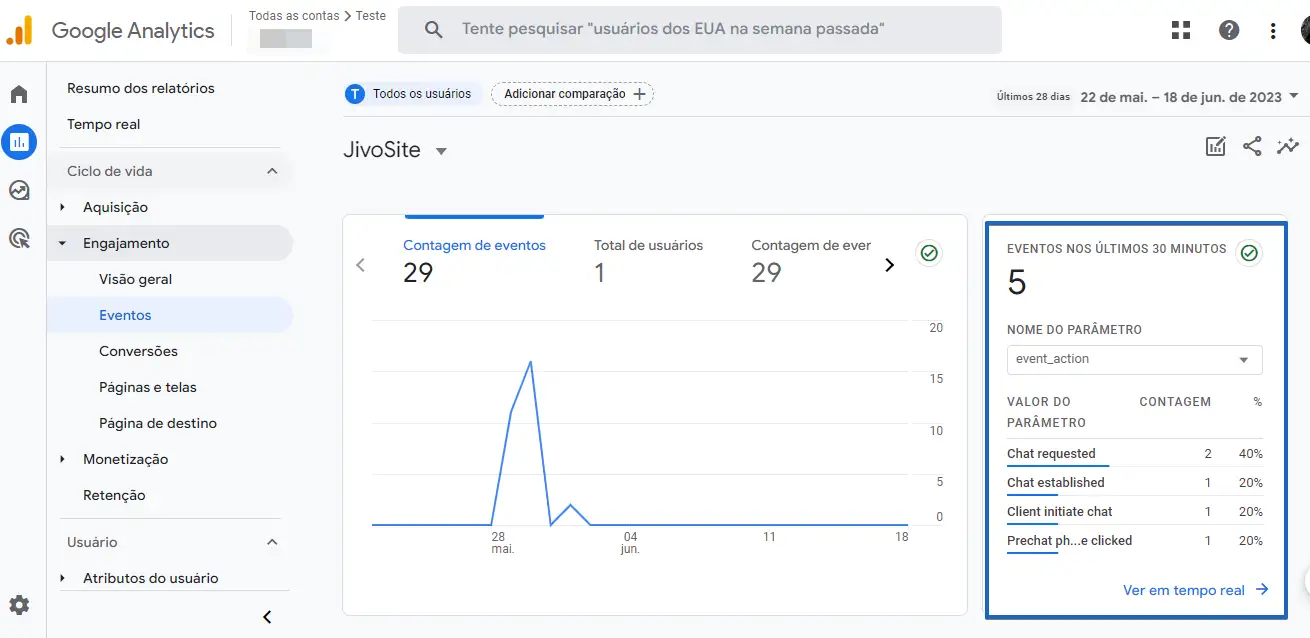Click the green check on realtime card
This screenshot has width=1310, height=638.
pyautogui.click(x=1248, y=253)
